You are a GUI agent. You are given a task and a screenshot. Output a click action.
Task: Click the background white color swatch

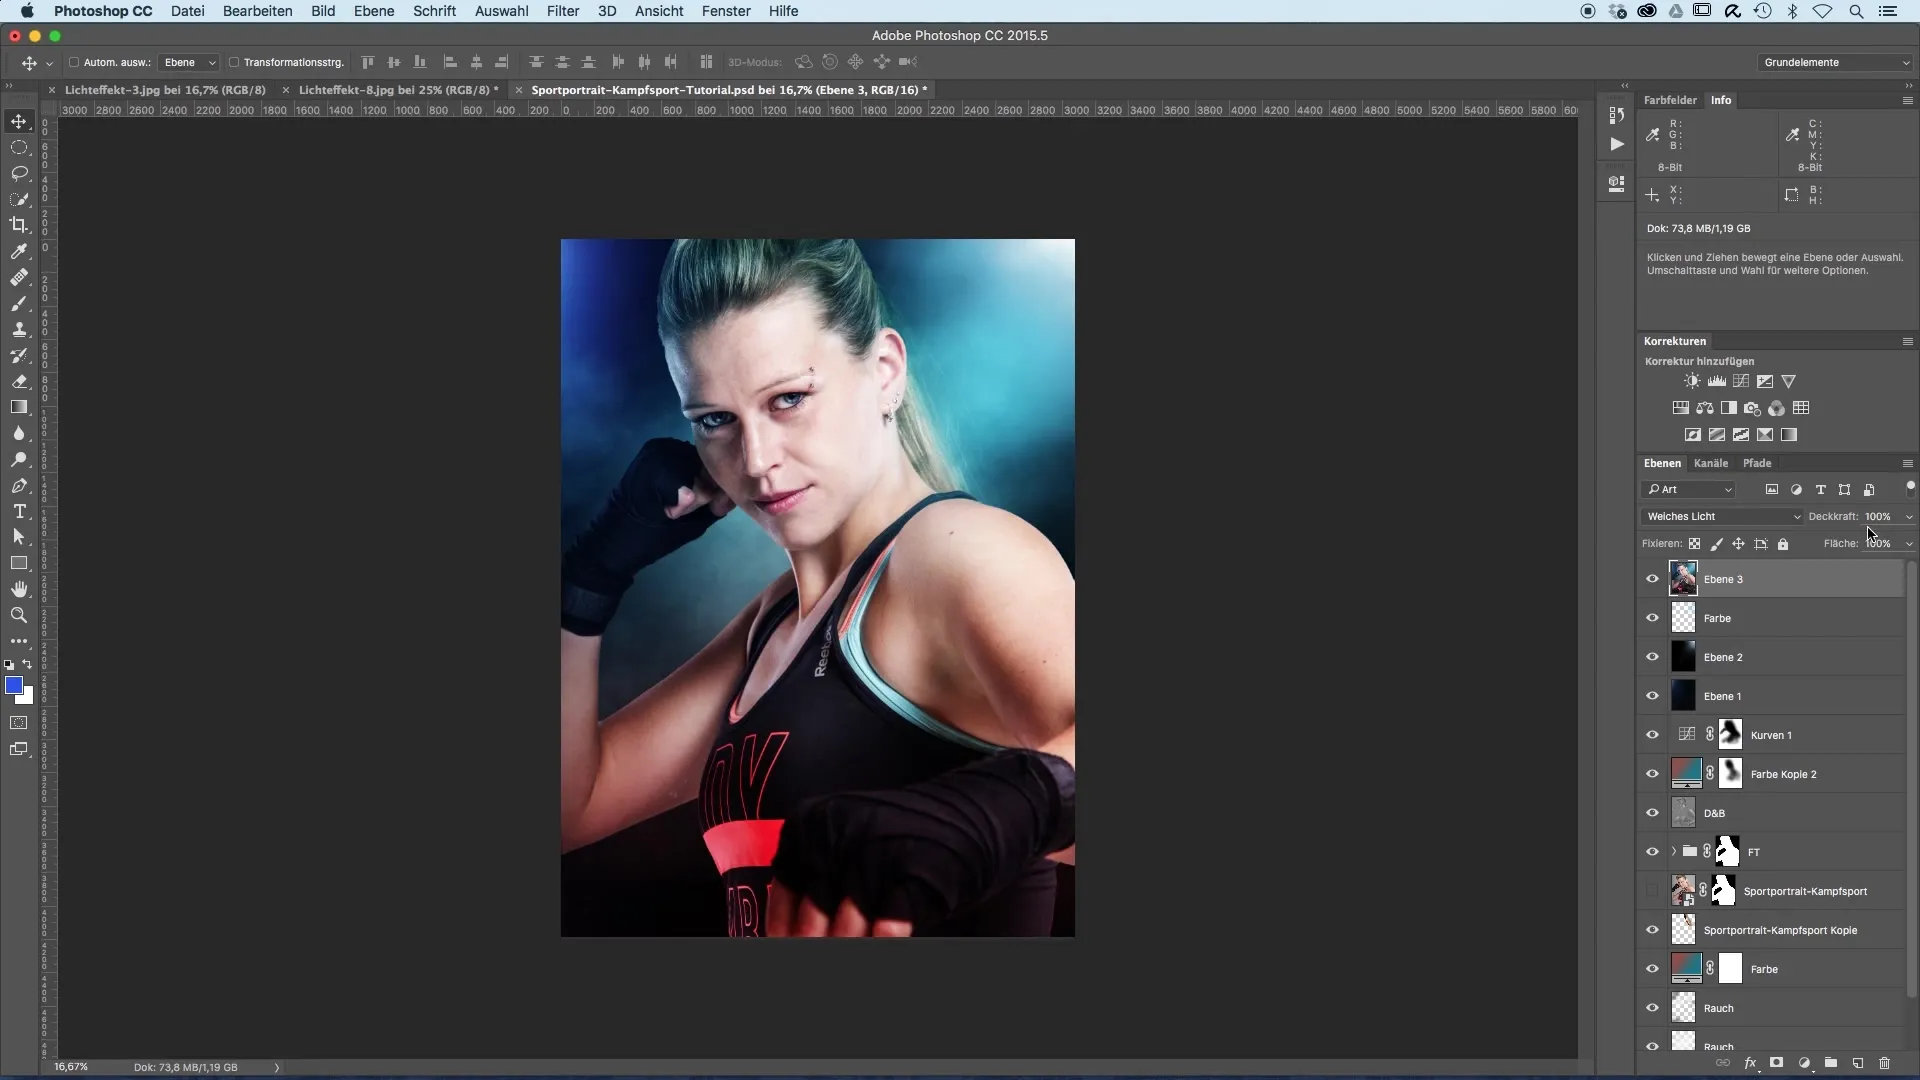(x=27, y=697)
